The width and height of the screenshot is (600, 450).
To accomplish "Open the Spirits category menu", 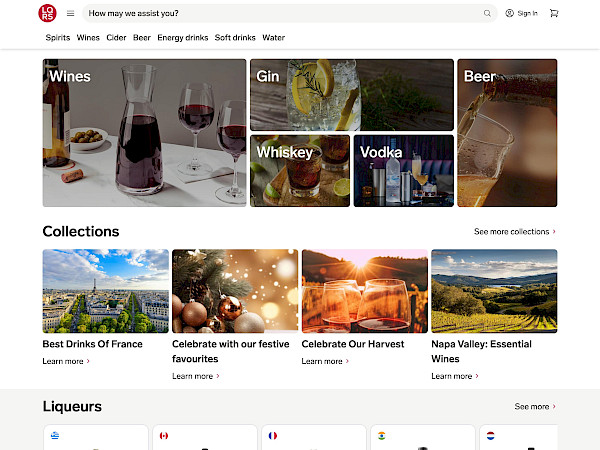I will (58, 38).
